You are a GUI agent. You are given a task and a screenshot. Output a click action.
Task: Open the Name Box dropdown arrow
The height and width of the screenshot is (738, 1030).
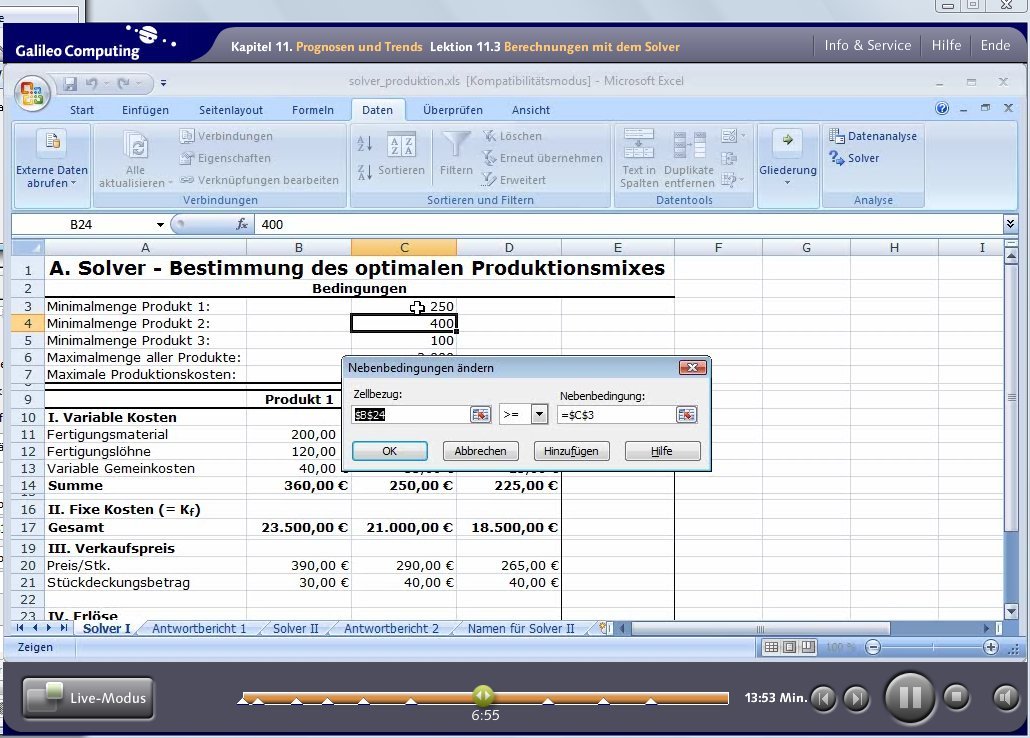[160, 225]
